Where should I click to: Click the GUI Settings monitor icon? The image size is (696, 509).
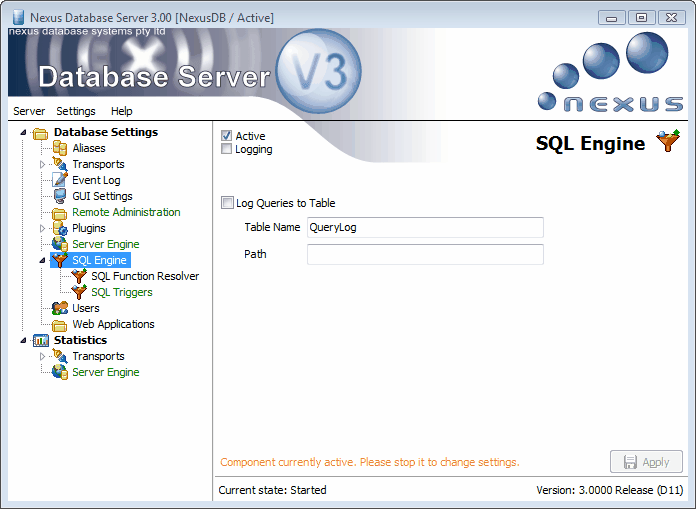tap(60, 196)
